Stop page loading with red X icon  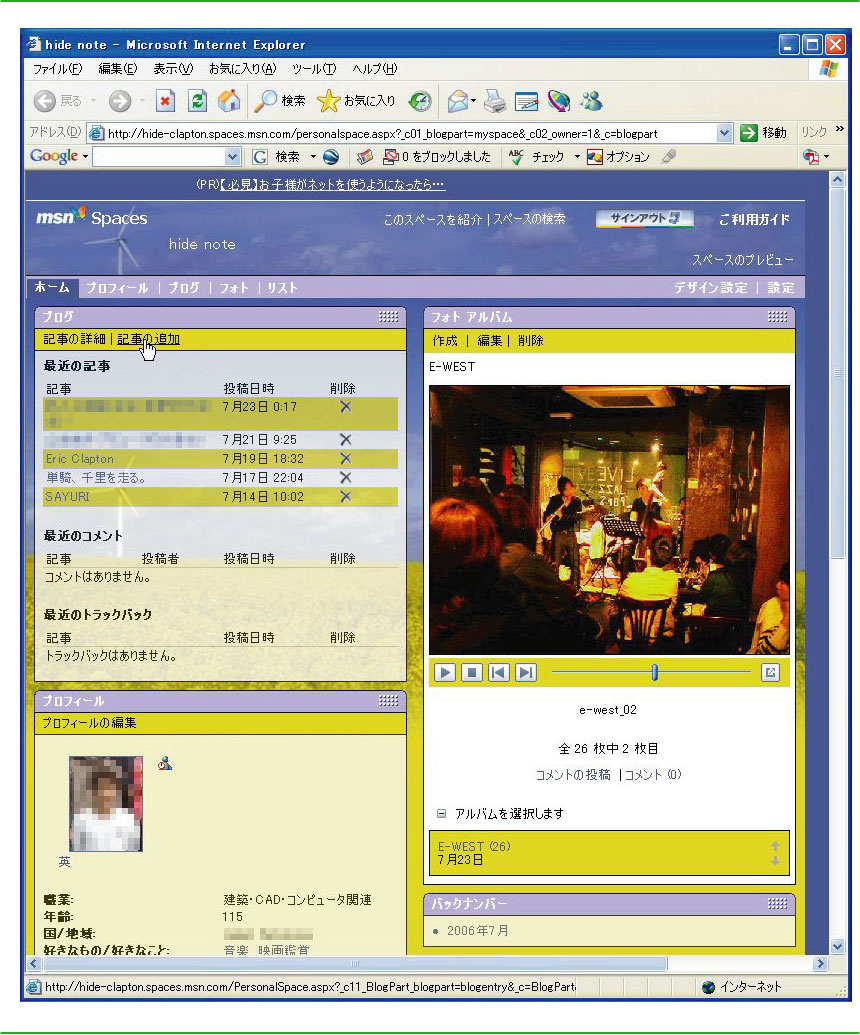click(x=165, y=101)
